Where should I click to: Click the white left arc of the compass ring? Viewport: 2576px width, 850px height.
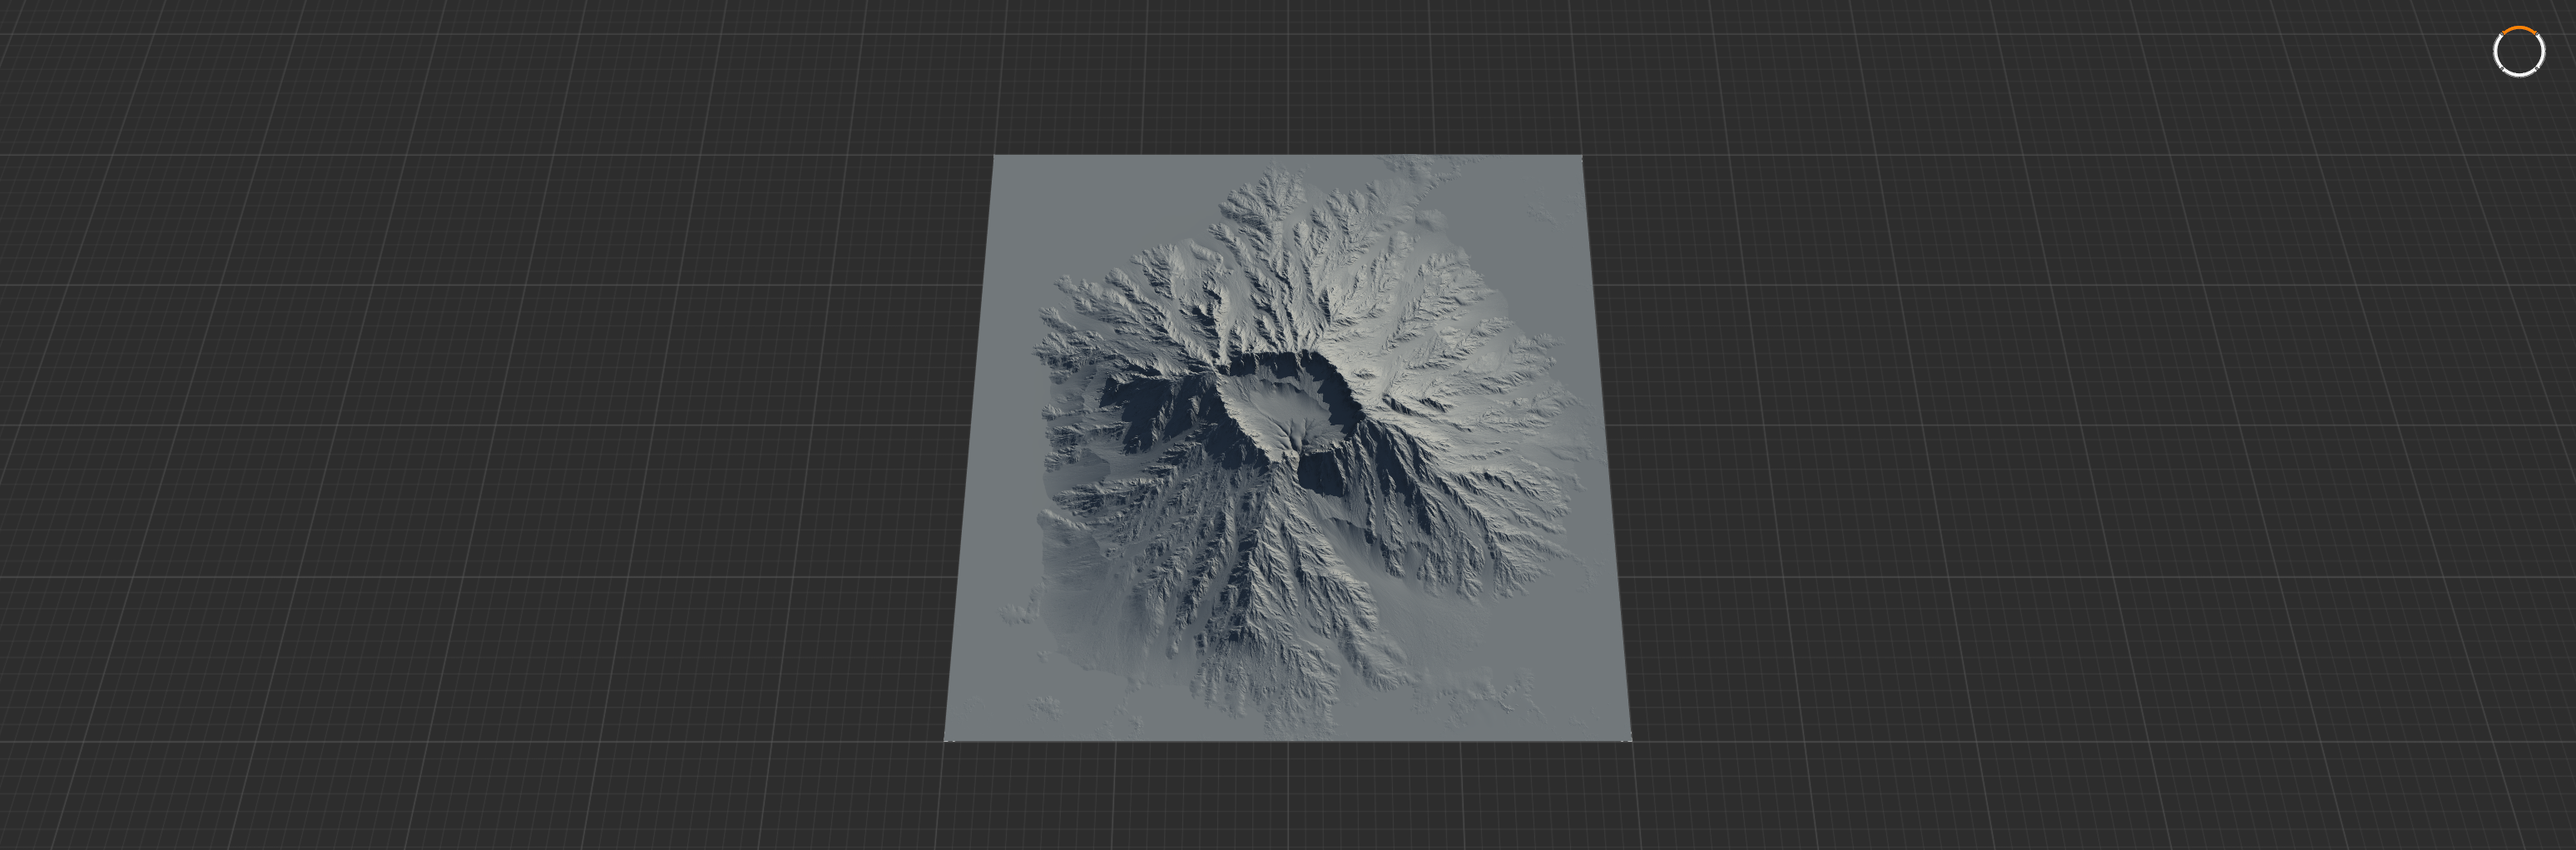pyautogui.click(x=2496, y=51)
